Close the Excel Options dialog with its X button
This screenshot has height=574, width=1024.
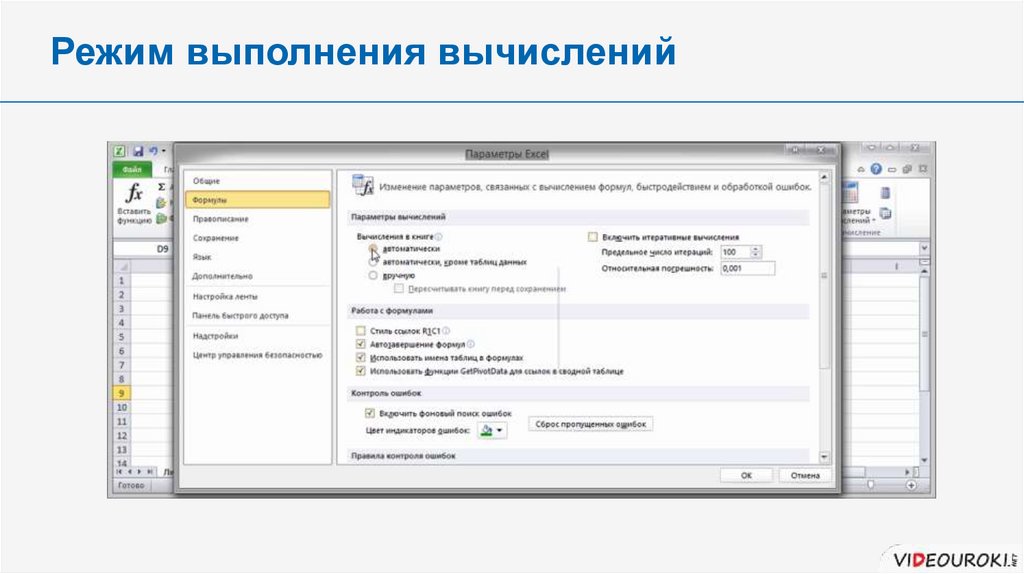[822, 151]
